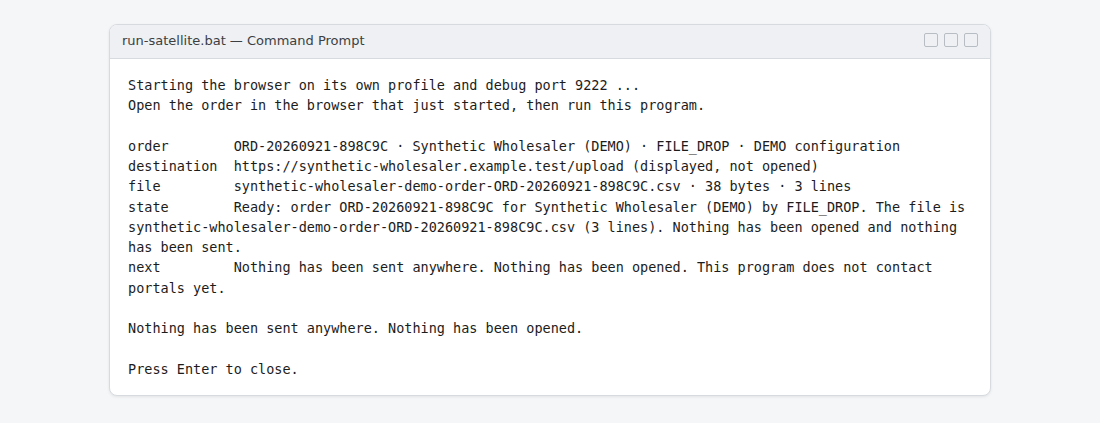Viewport: 1100px width, 423px height.
Task: Click the run-satellite.bat window title
Action: (x=243, y=41)
